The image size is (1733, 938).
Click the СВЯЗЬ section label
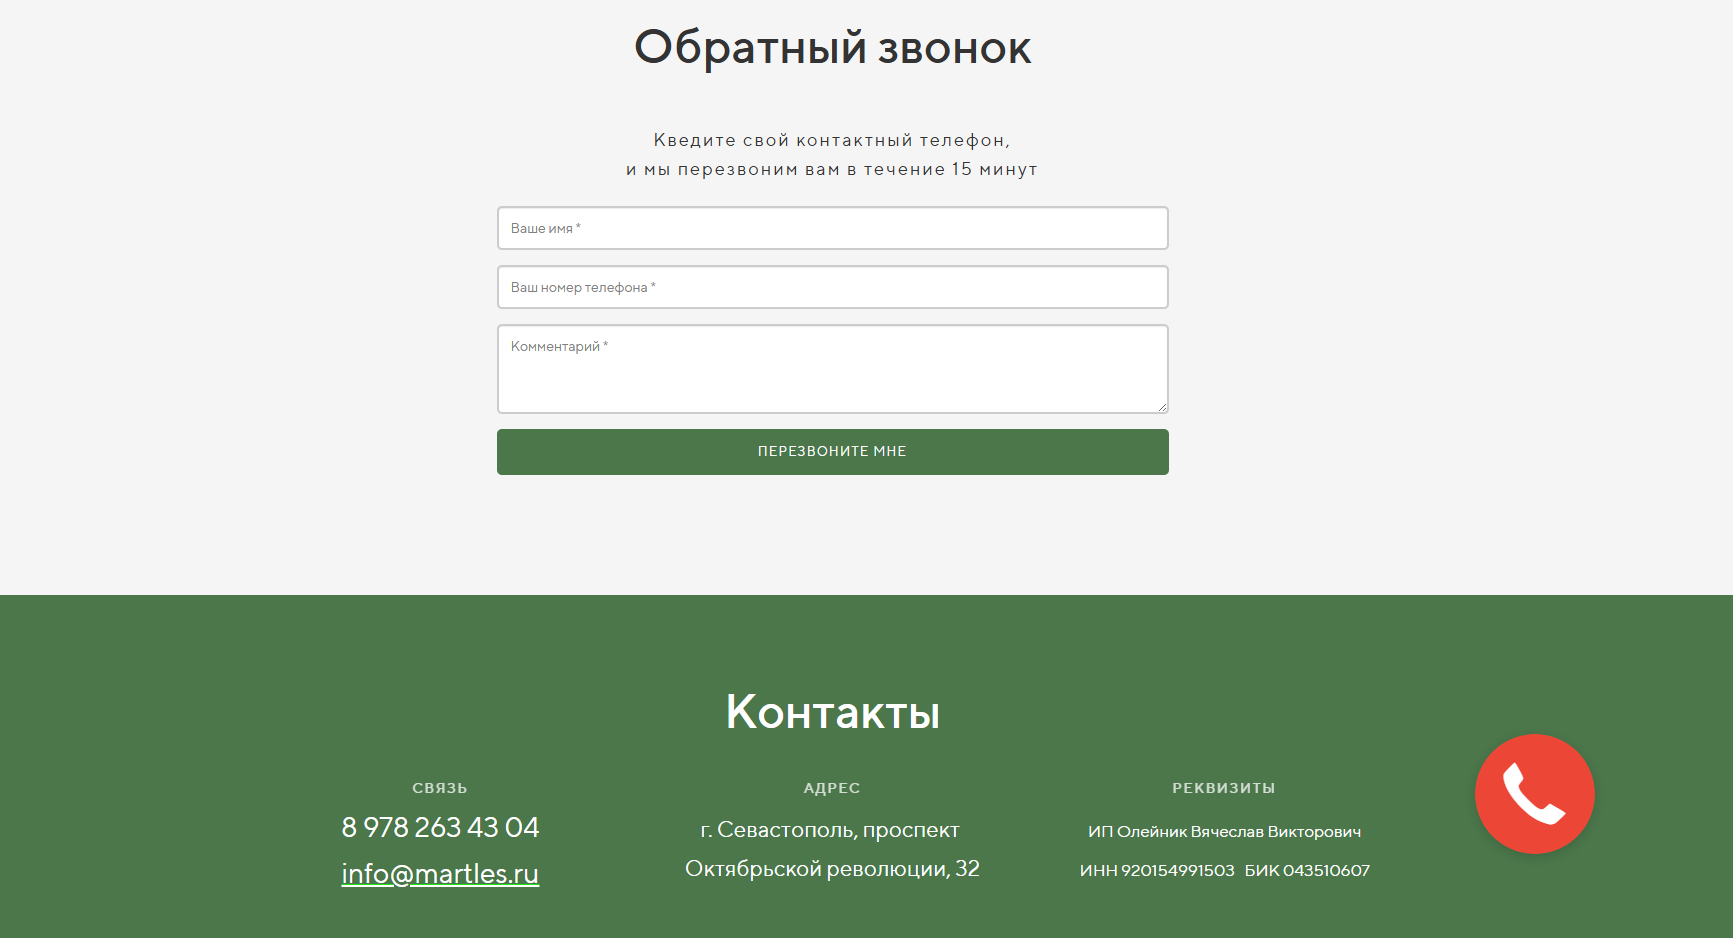[x=440, y=787]
